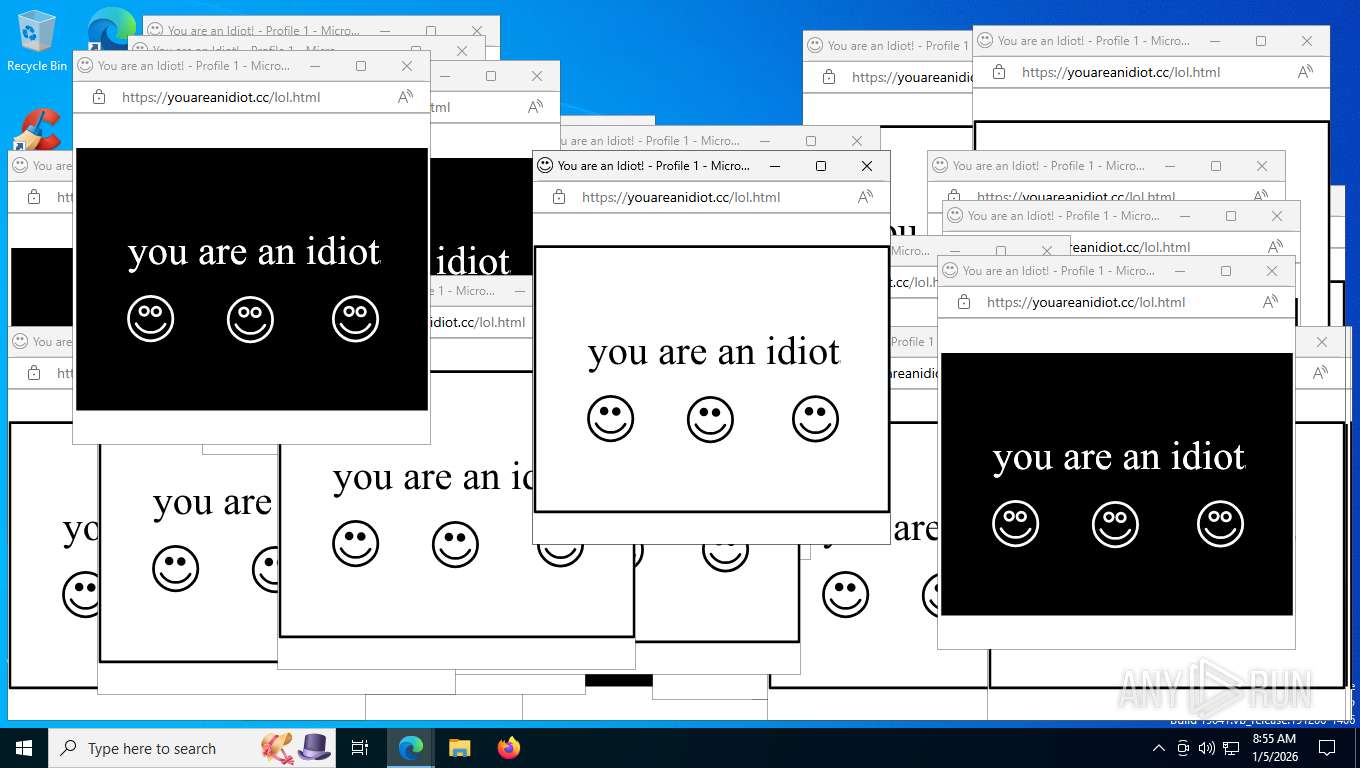Open the Windows Start menu
1360x768 pixels.
point(24,748)
